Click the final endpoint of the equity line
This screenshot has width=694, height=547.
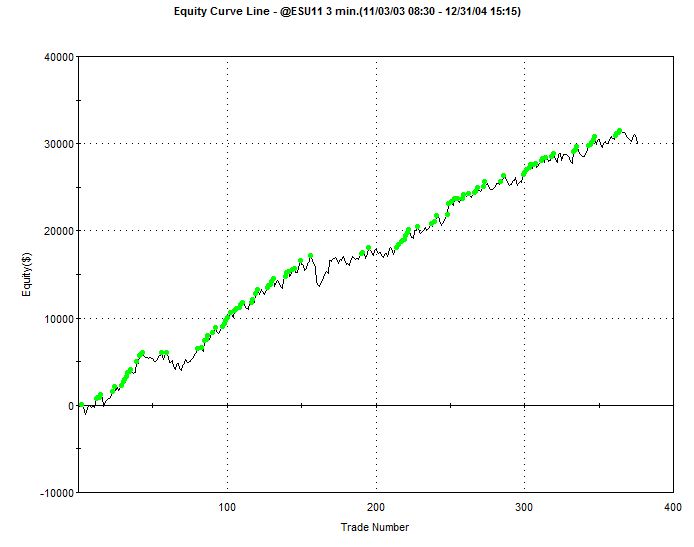[x=637, y=143]
